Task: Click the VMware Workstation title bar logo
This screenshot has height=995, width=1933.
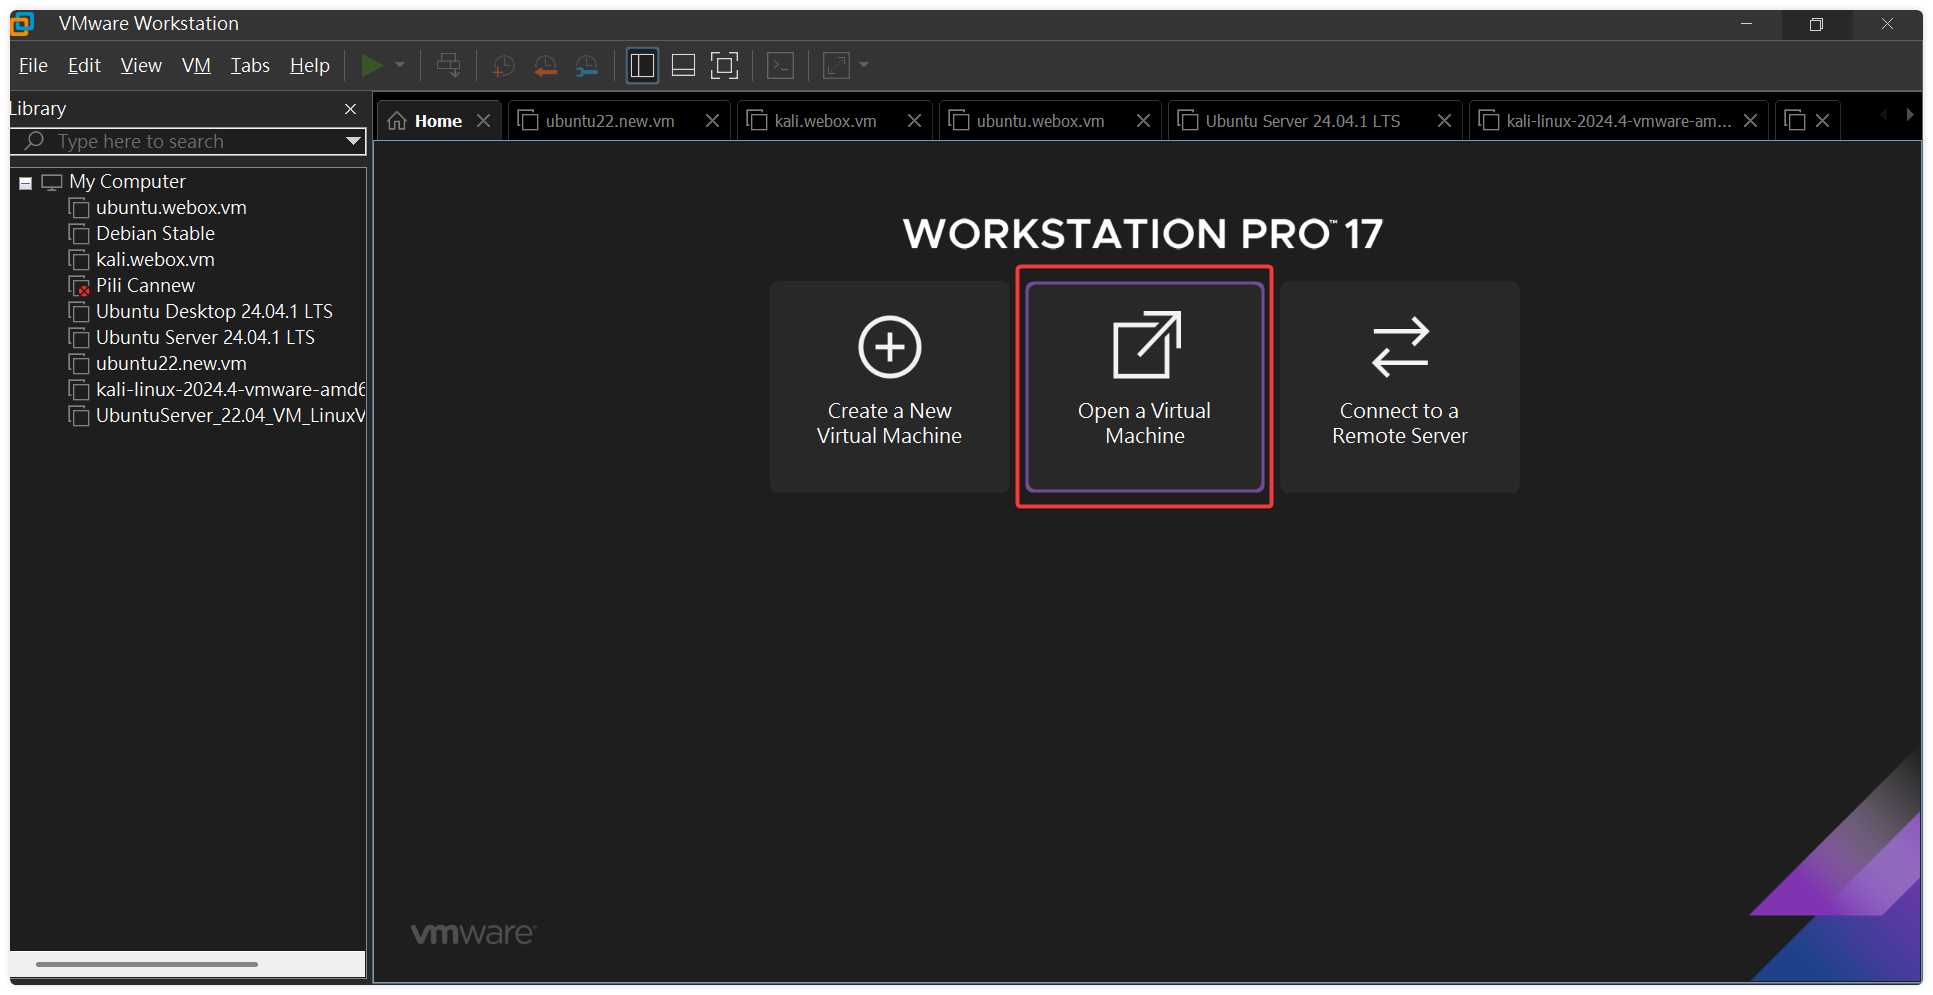Action: point(22,23)
